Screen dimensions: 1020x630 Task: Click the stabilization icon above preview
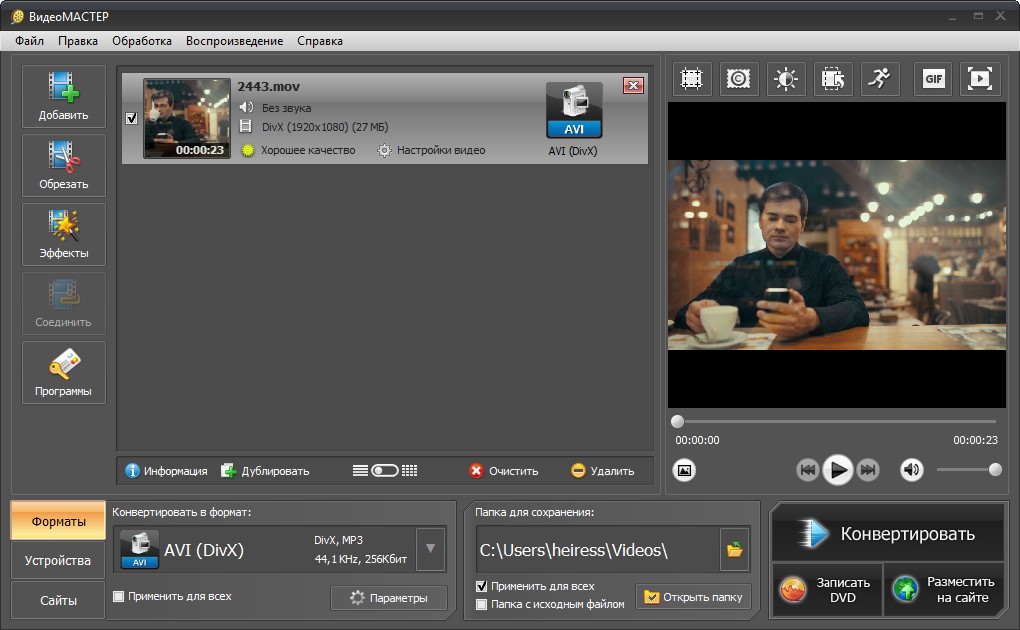pyautogui.click(x=738, y=79)
